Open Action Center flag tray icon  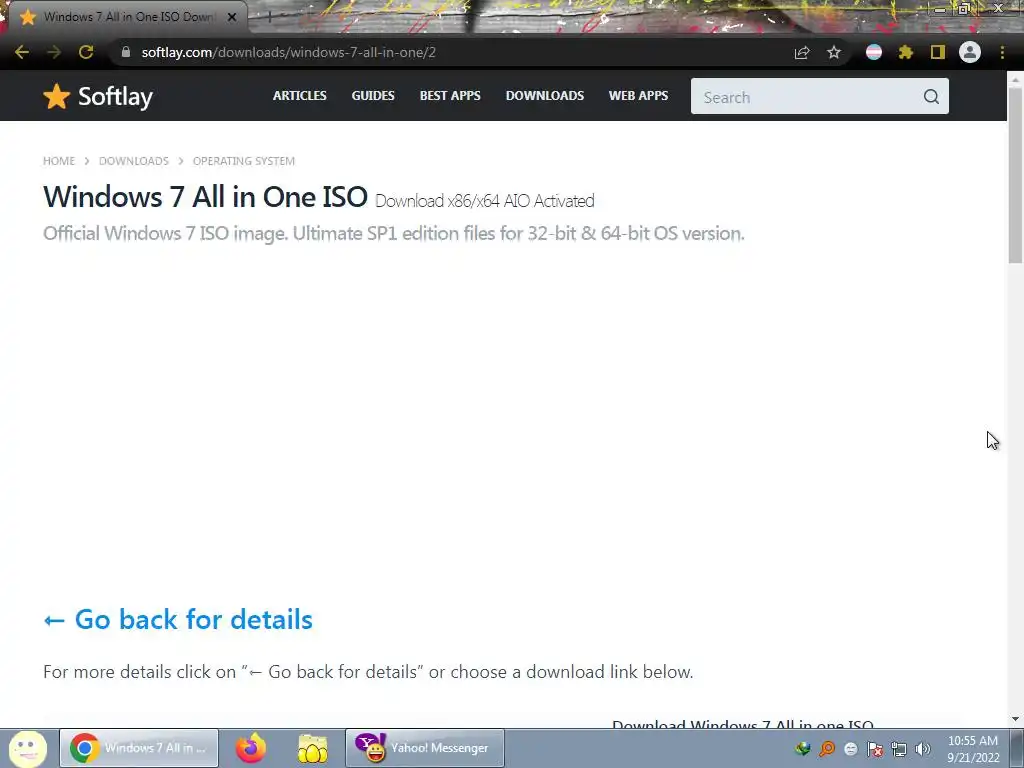point(875,749)
